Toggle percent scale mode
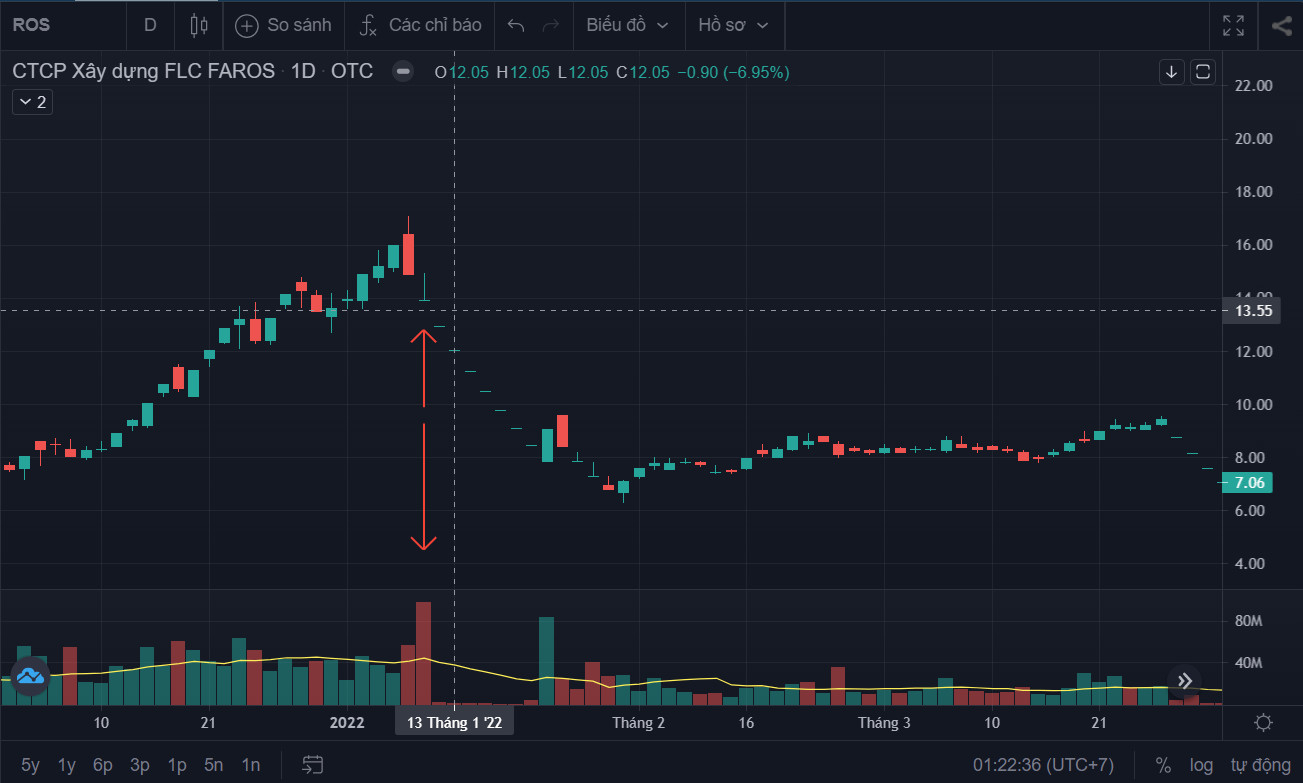The image size is (1303, 783). tap(1163, 765)
